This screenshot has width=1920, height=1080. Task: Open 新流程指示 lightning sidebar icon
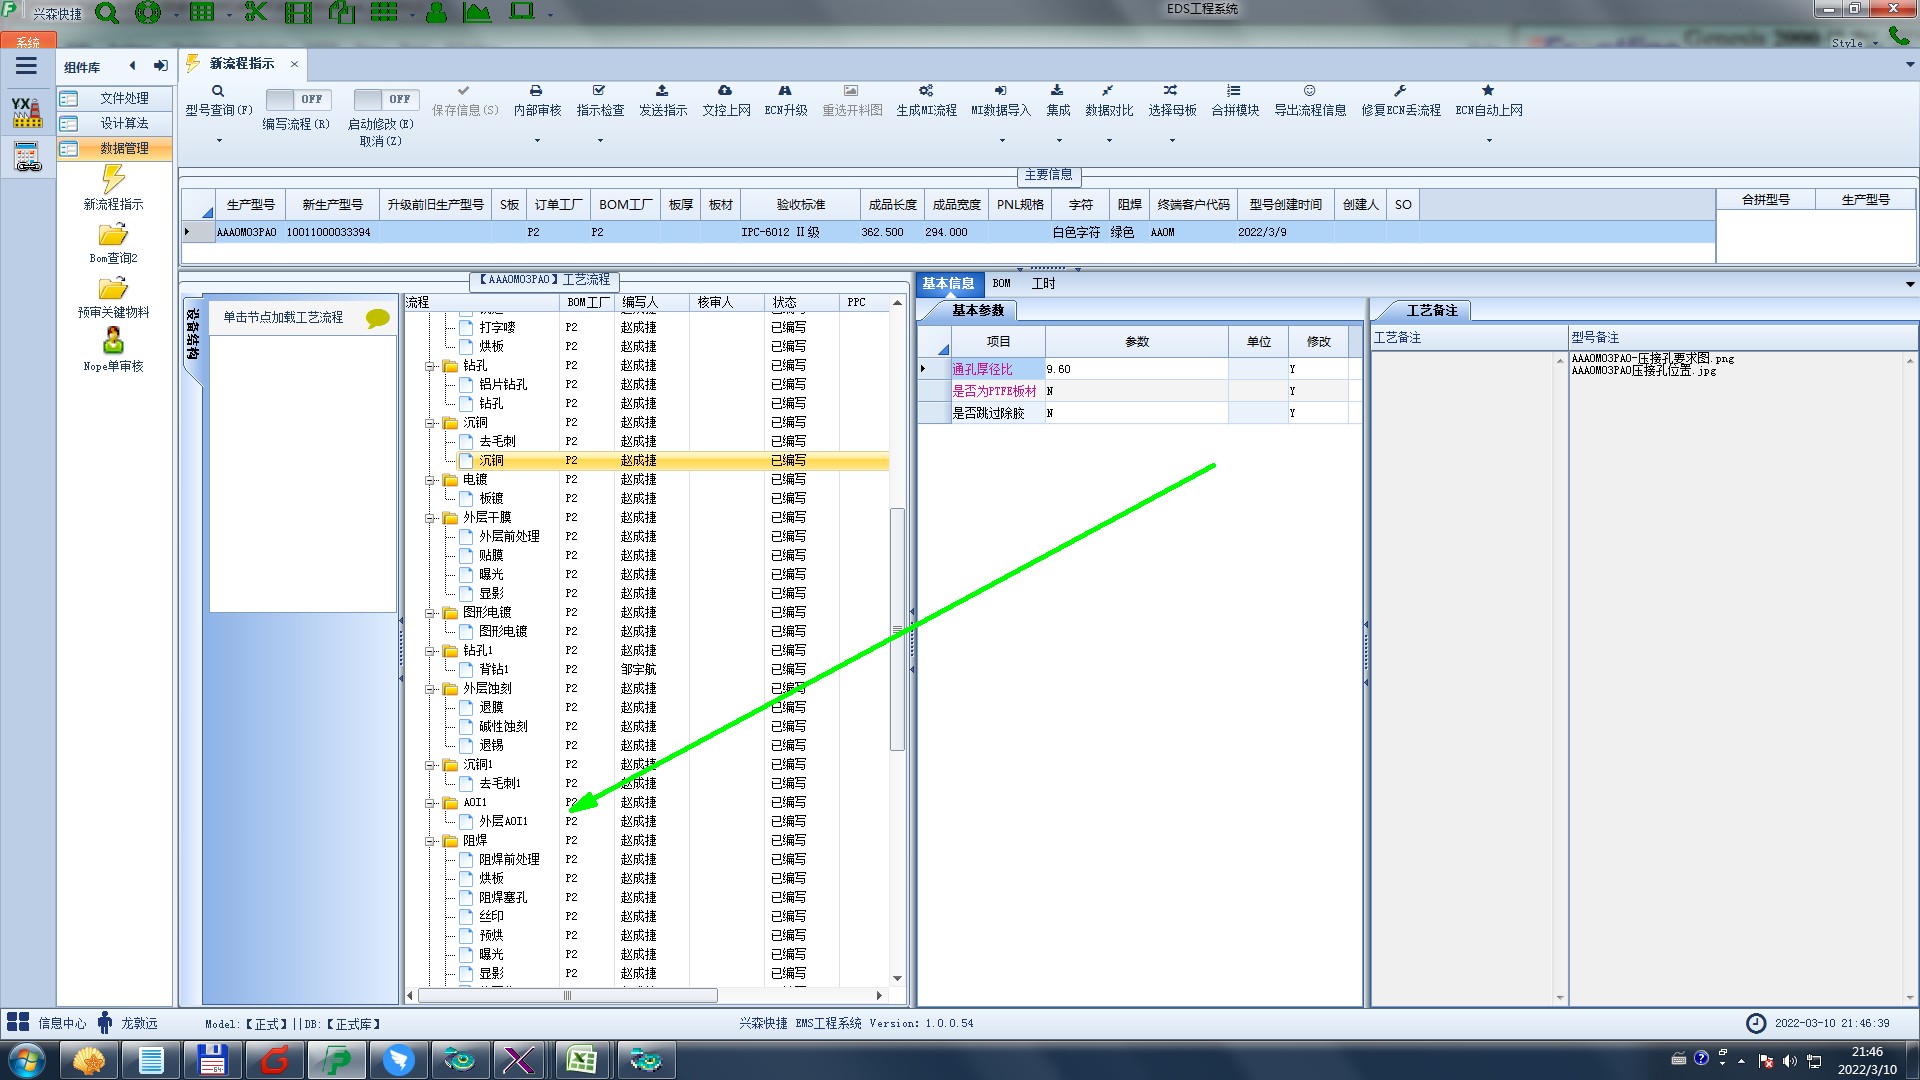coord(113,180)
